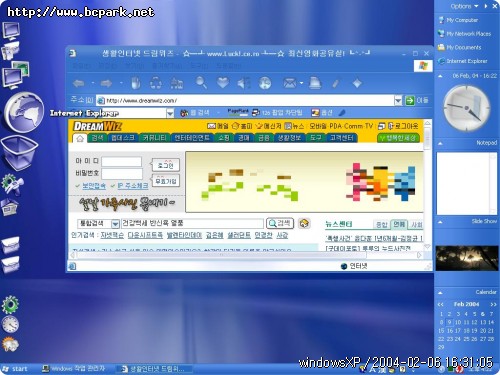Viewport: 500px width, 375px height.
Task: Collapse the Calendar panel in sidebar
Action: [440, 293]
